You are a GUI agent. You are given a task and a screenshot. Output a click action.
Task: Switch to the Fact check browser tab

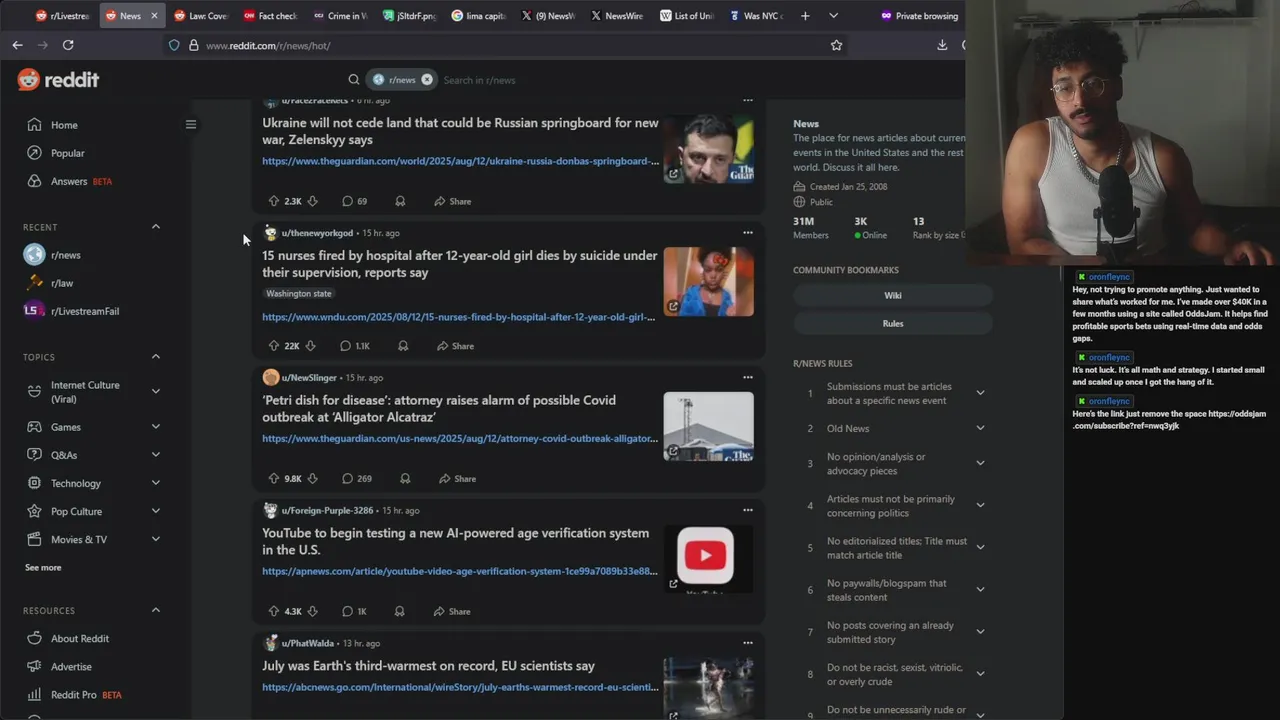270,16
